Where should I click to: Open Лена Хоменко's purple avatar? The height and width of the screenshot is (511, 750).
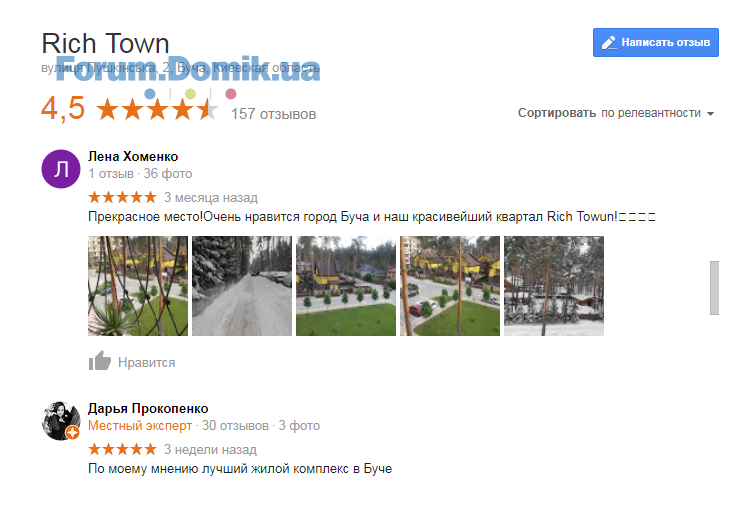point(61,169)
